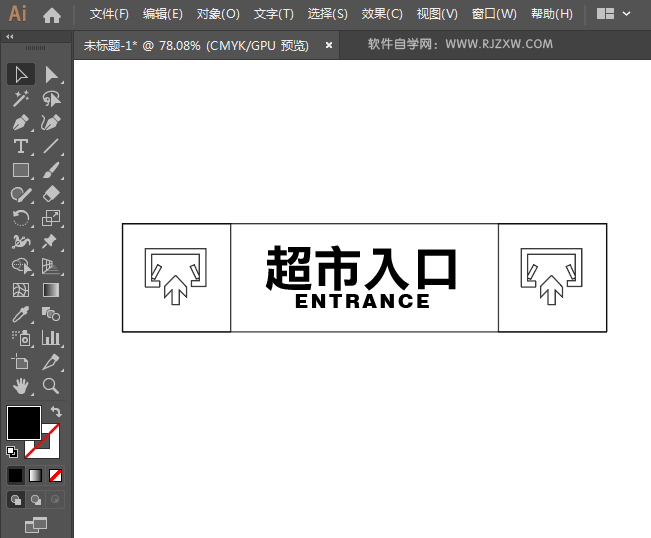Select the Artboard tool
This screenshot has width=651, height=538.
pyautogui.click(x=21, y=362)
